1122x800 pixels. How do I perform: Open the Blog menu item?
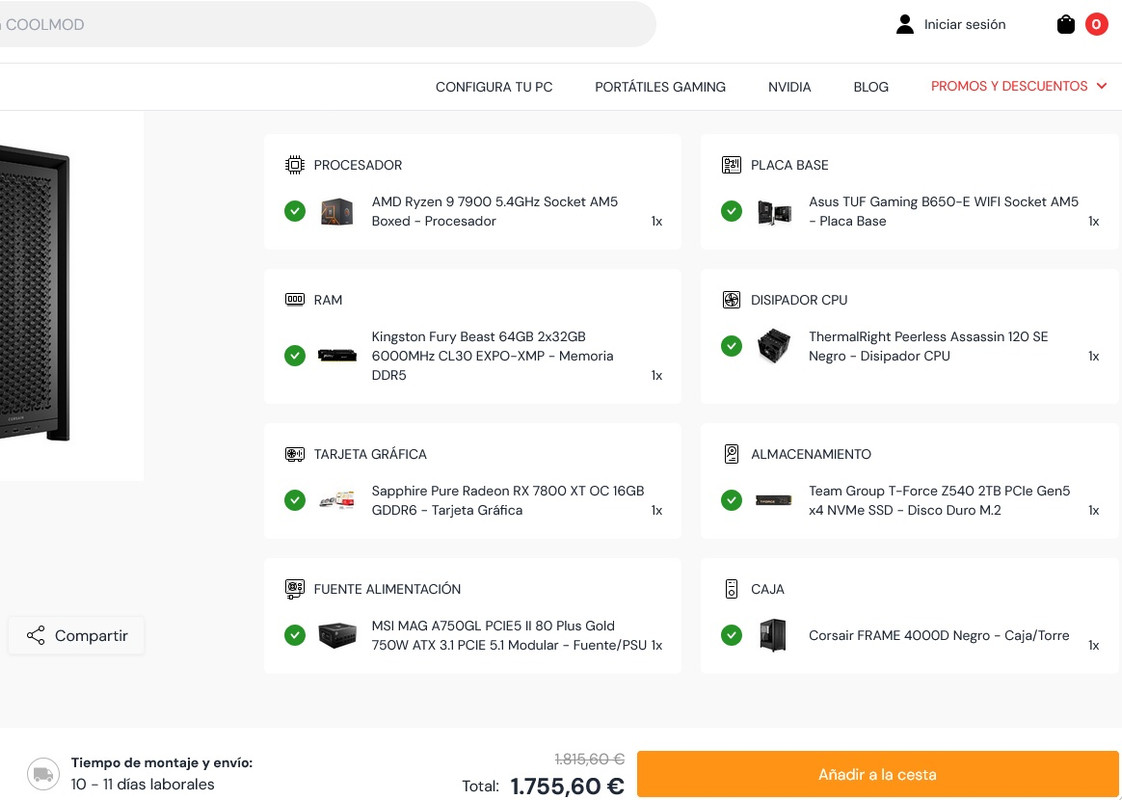[x=871, y=87]
